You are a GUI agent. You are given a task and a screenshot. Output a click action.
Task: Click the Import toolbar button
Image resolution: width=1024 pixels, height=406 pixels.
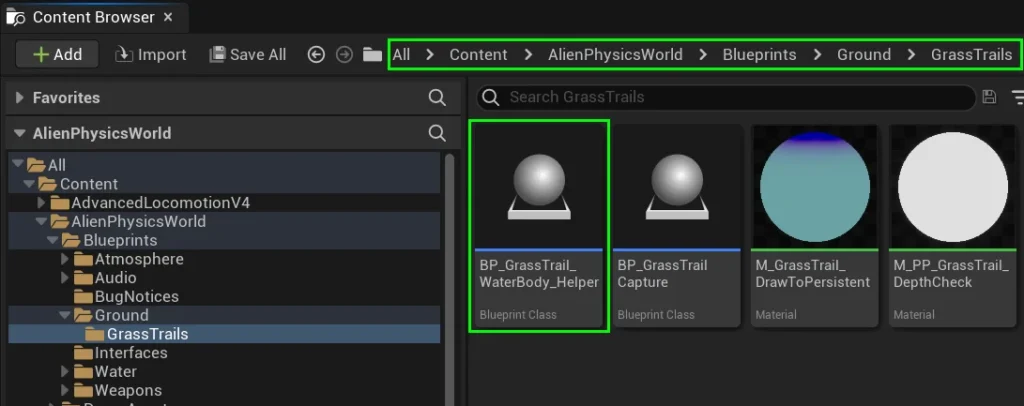click(151, 55)
